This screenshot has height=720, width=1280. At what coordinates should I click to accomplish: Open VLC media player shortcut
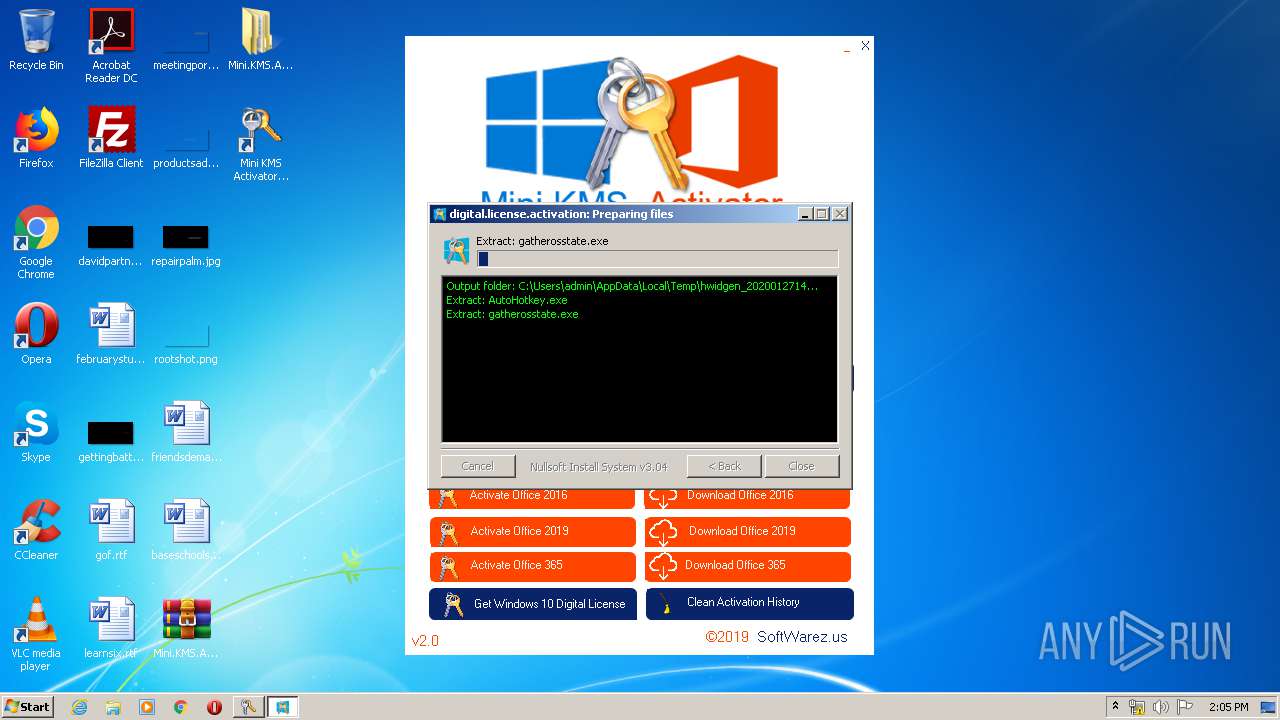[36, 635]
